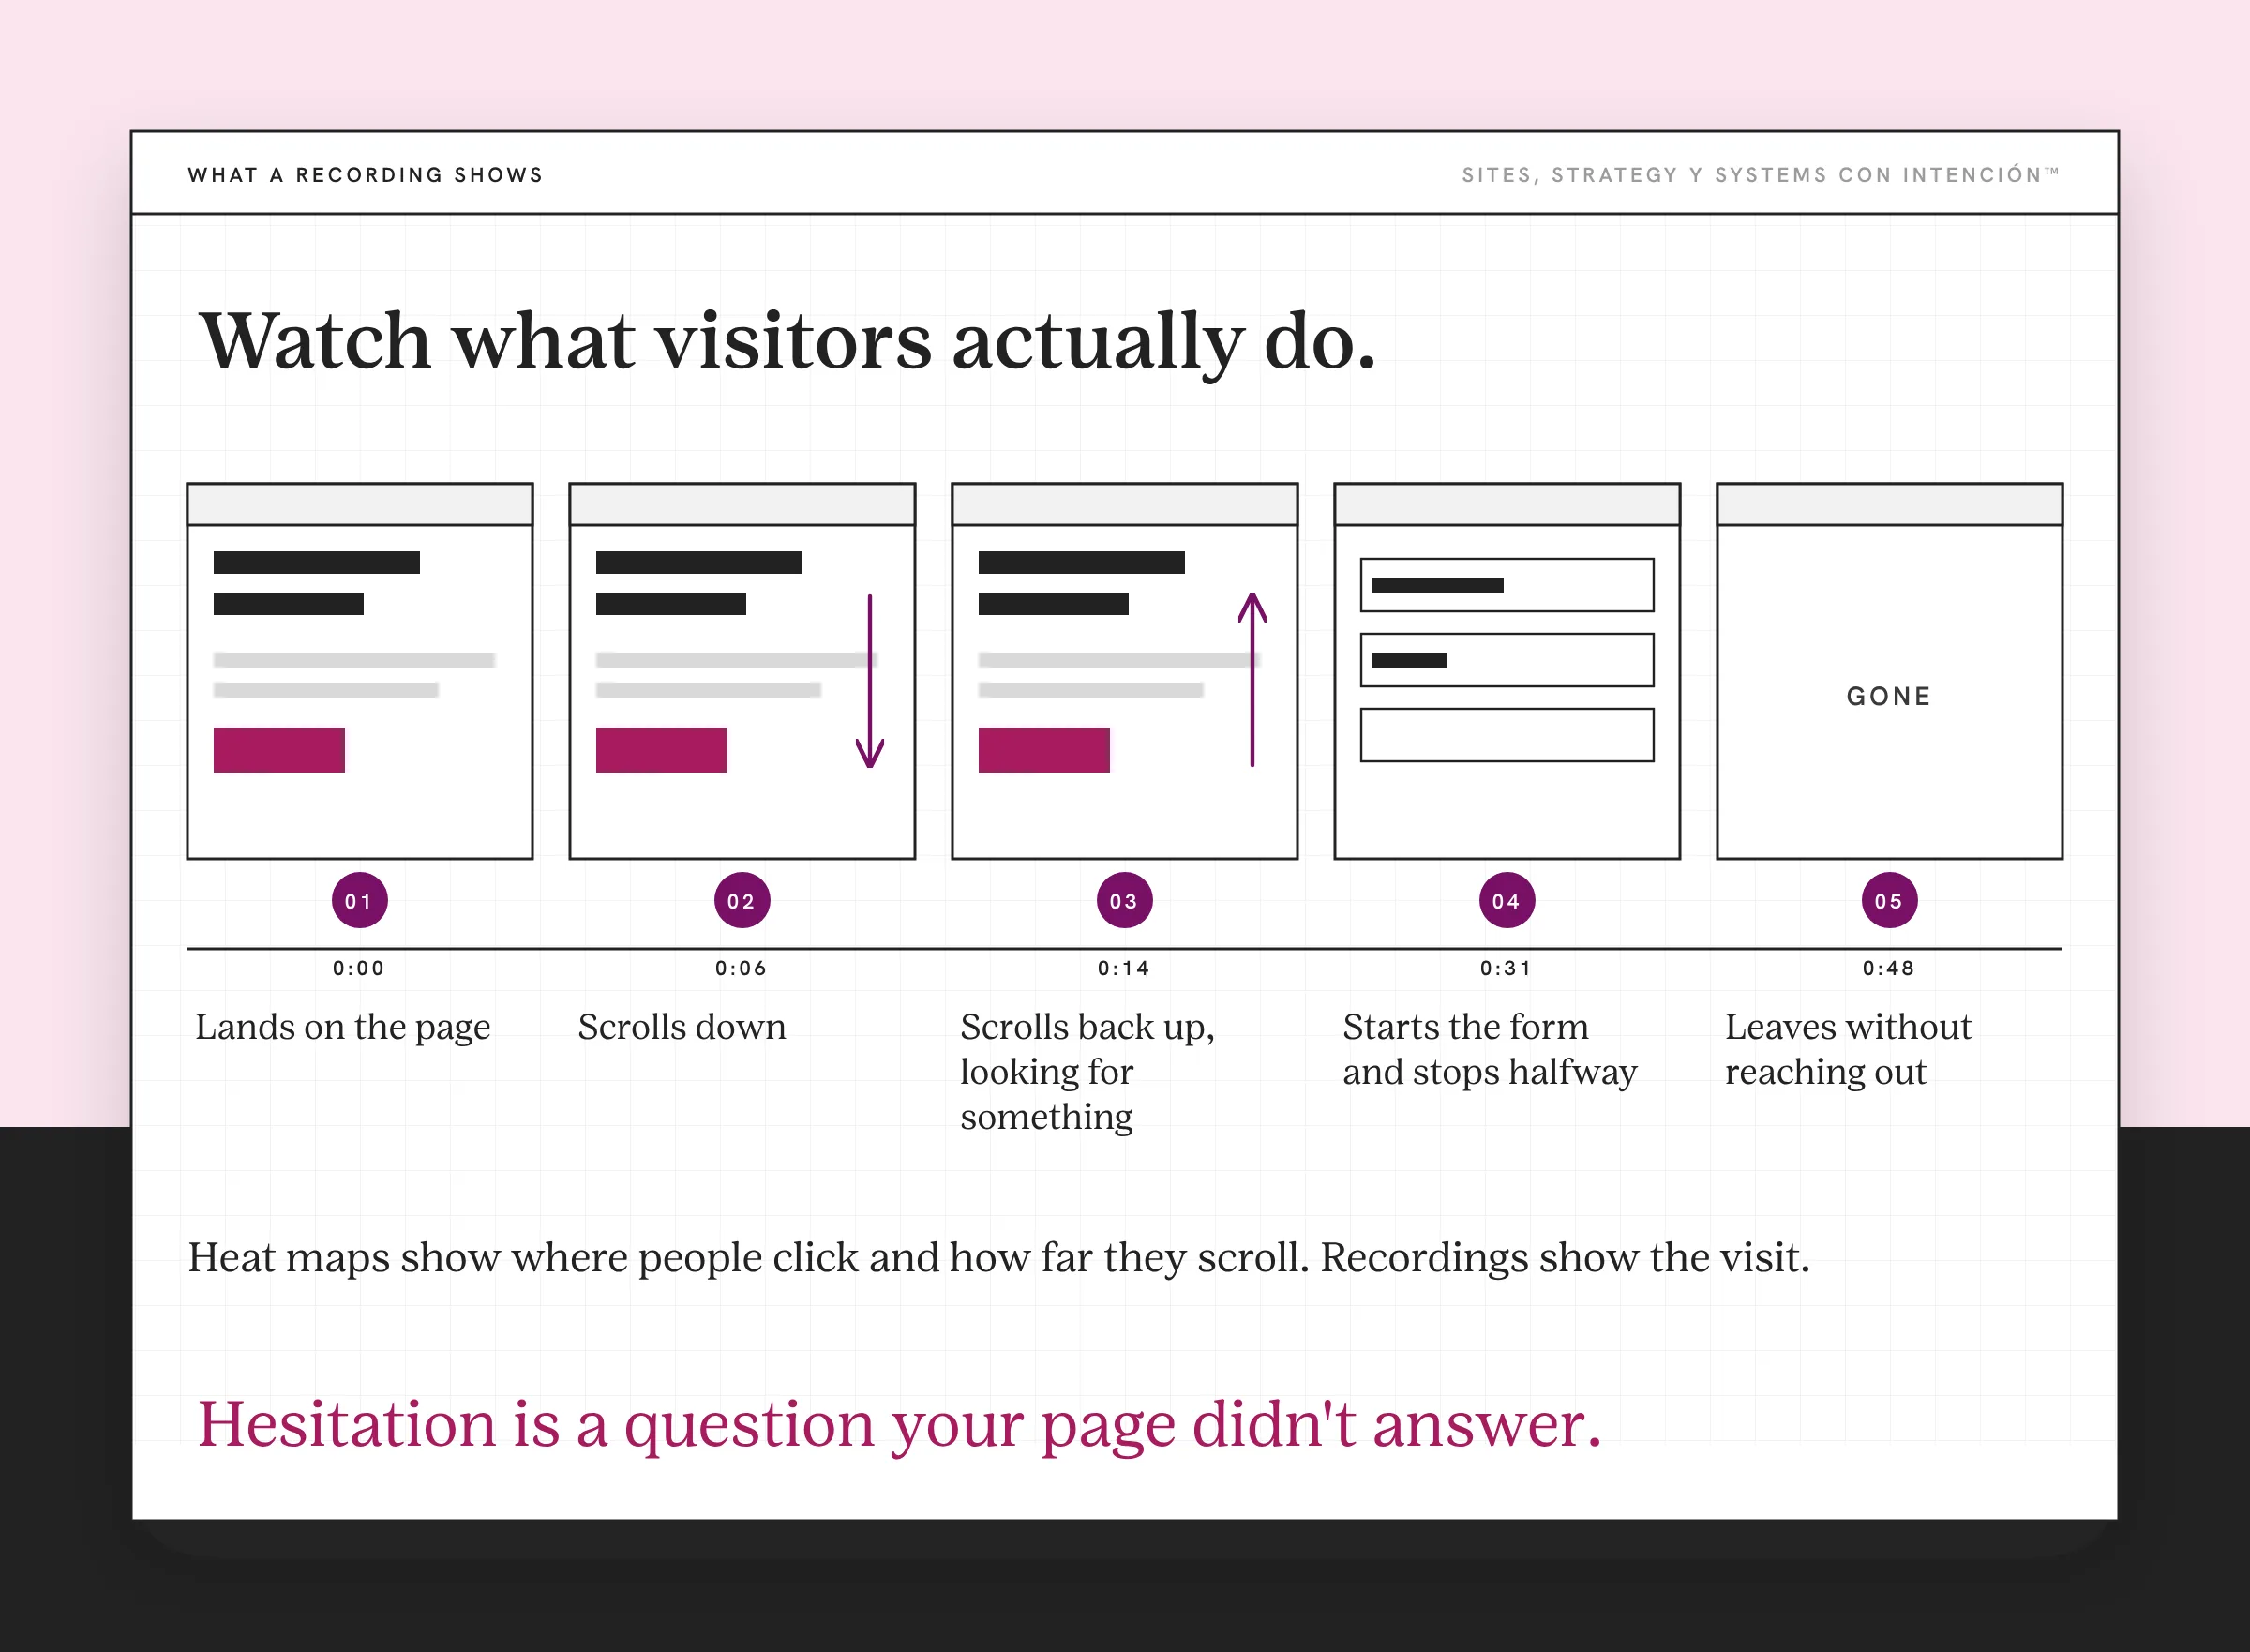Click the 'SITES, STRATEGY Y SYSTEMS CON INTENCIÓN' tagline

pos(1761,175)
